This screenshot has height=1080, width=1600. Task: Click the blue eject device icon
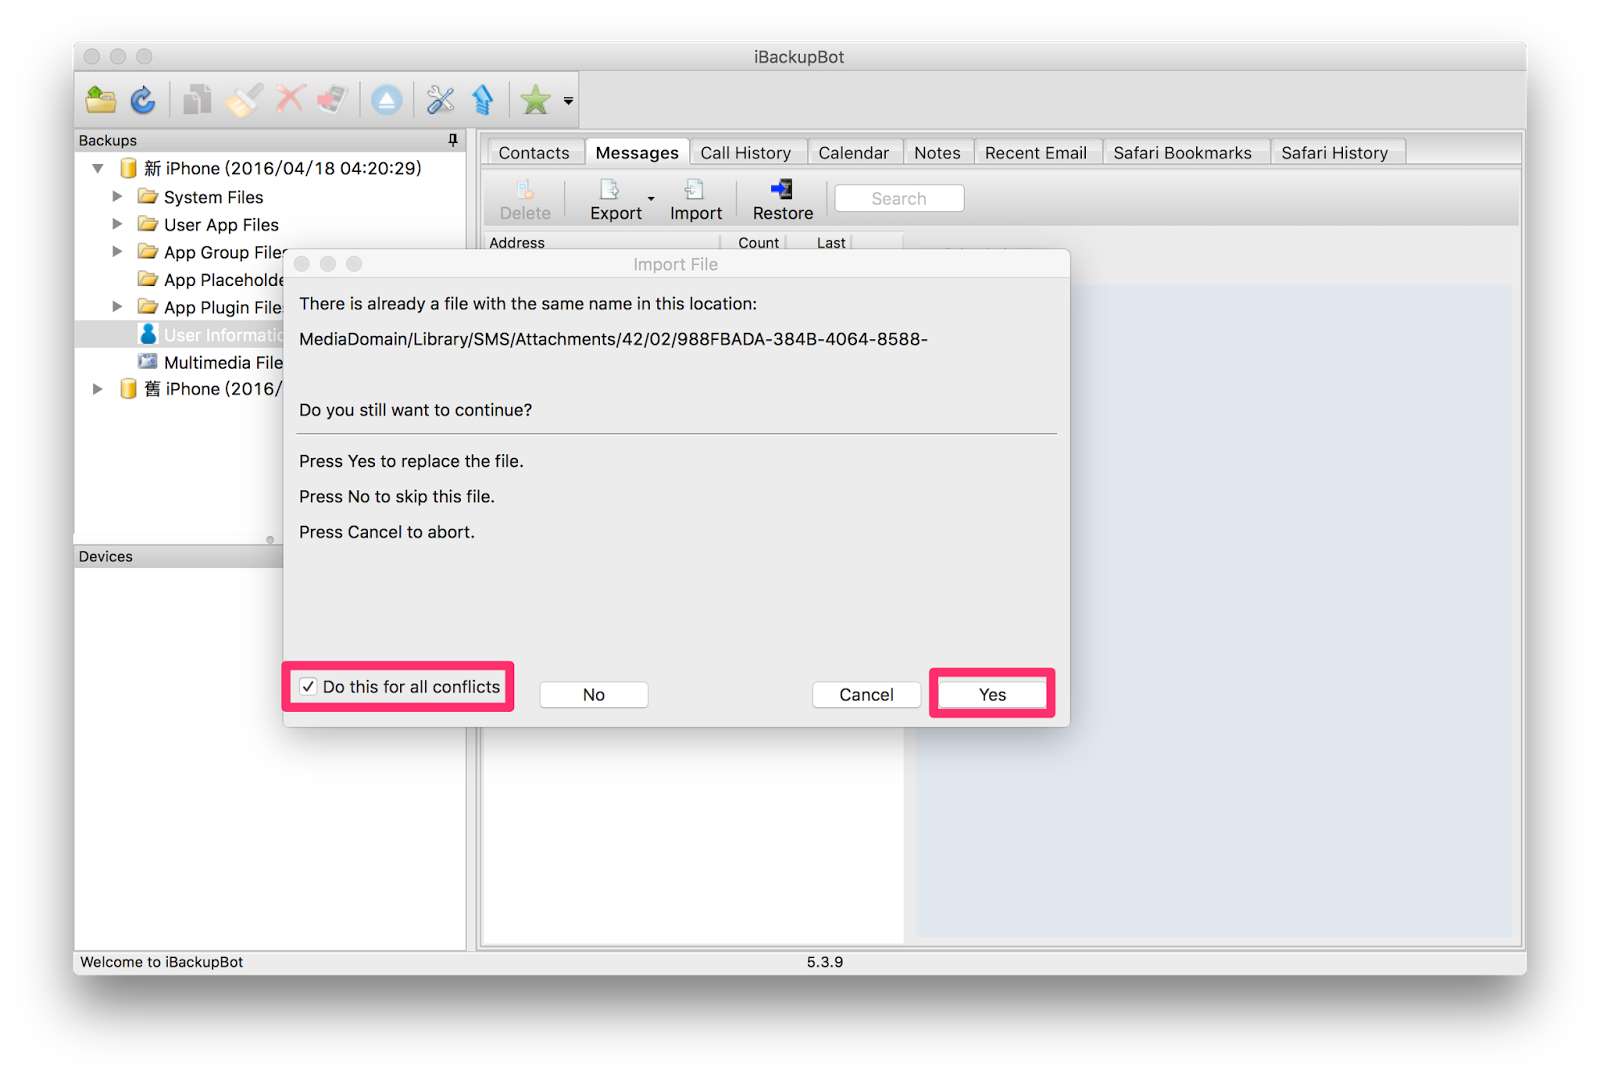coord(387,99)
